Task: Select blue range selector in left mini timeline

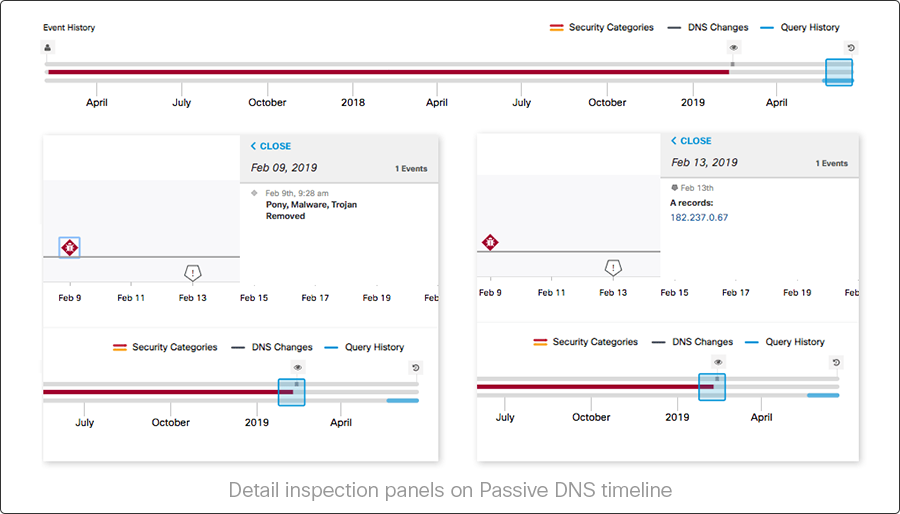Action: tap(292, 392)
